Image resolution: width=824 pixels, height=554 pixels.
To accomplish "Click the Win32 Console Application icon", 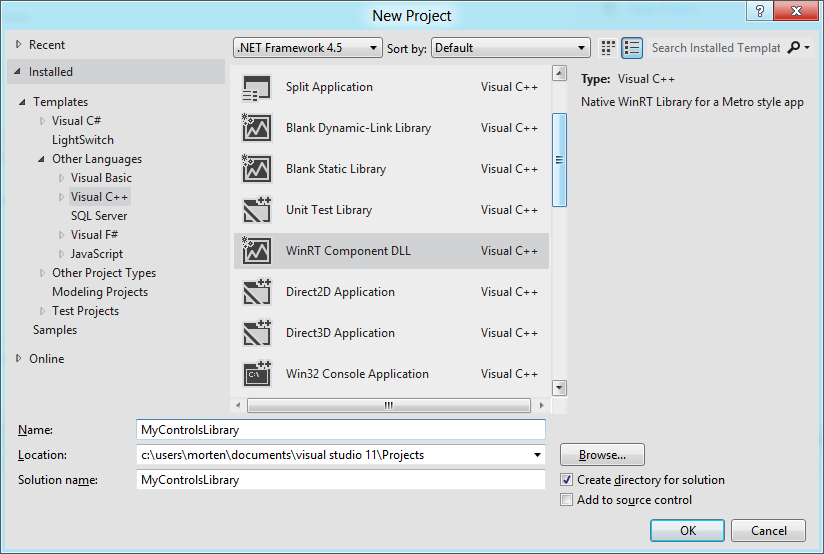I will 256,374.
